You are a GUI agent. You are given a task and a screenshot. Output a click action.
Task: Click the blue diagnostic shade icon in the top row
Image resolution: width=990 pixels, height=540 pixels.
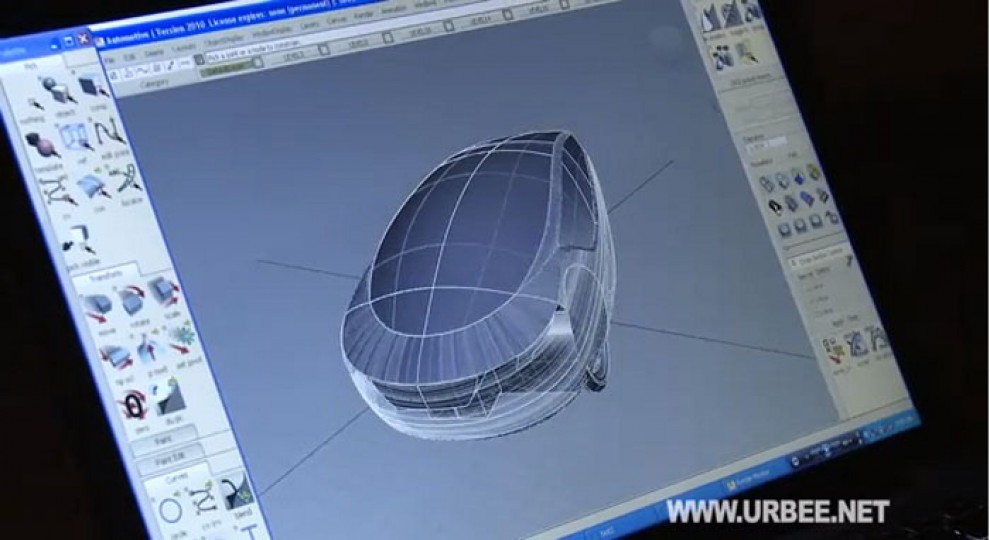(797, 177)
